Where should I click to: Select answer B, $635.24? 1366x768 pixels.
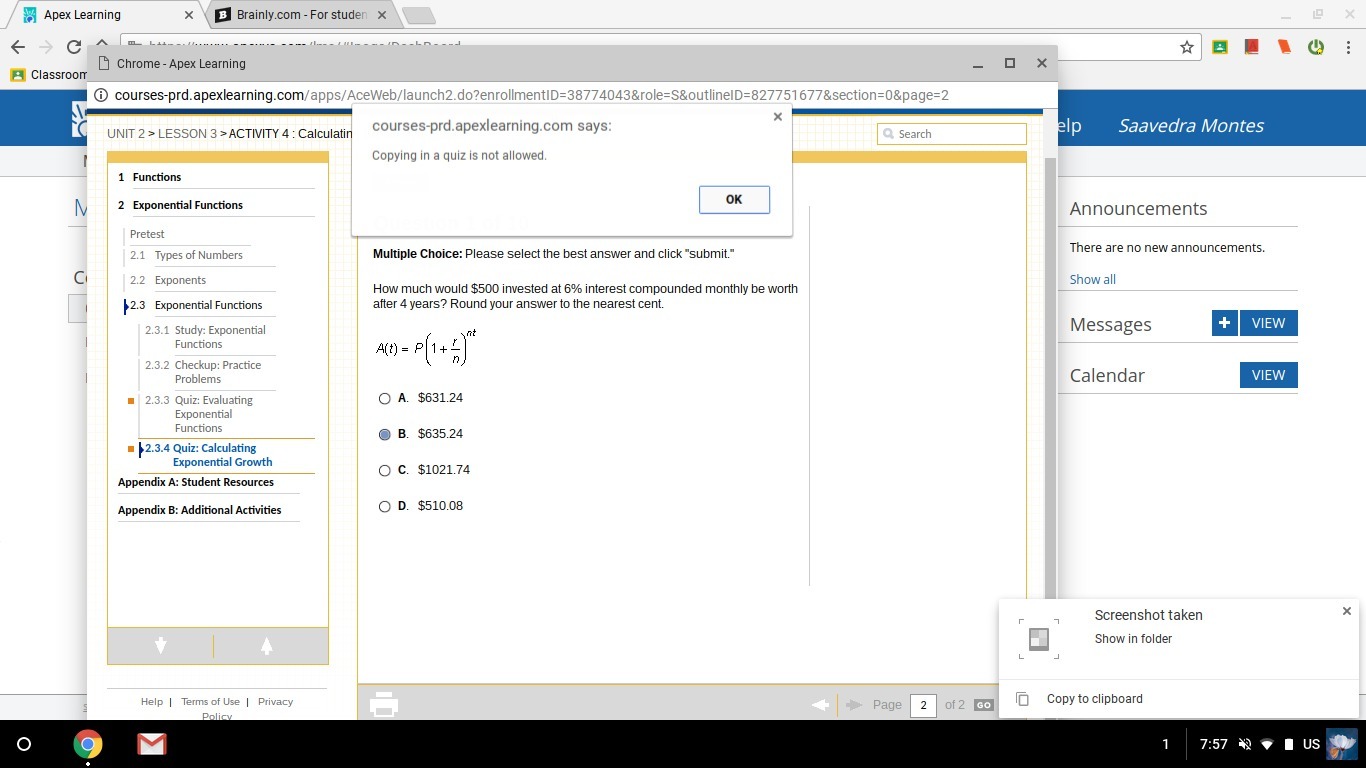(x=385, y=434)
